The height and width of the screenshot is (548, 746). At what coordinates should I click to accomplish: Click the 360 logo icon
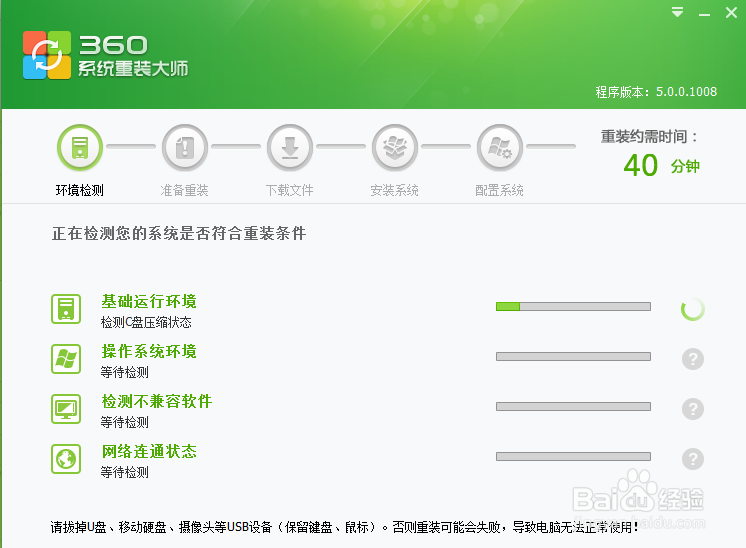(x=47, y=55)
